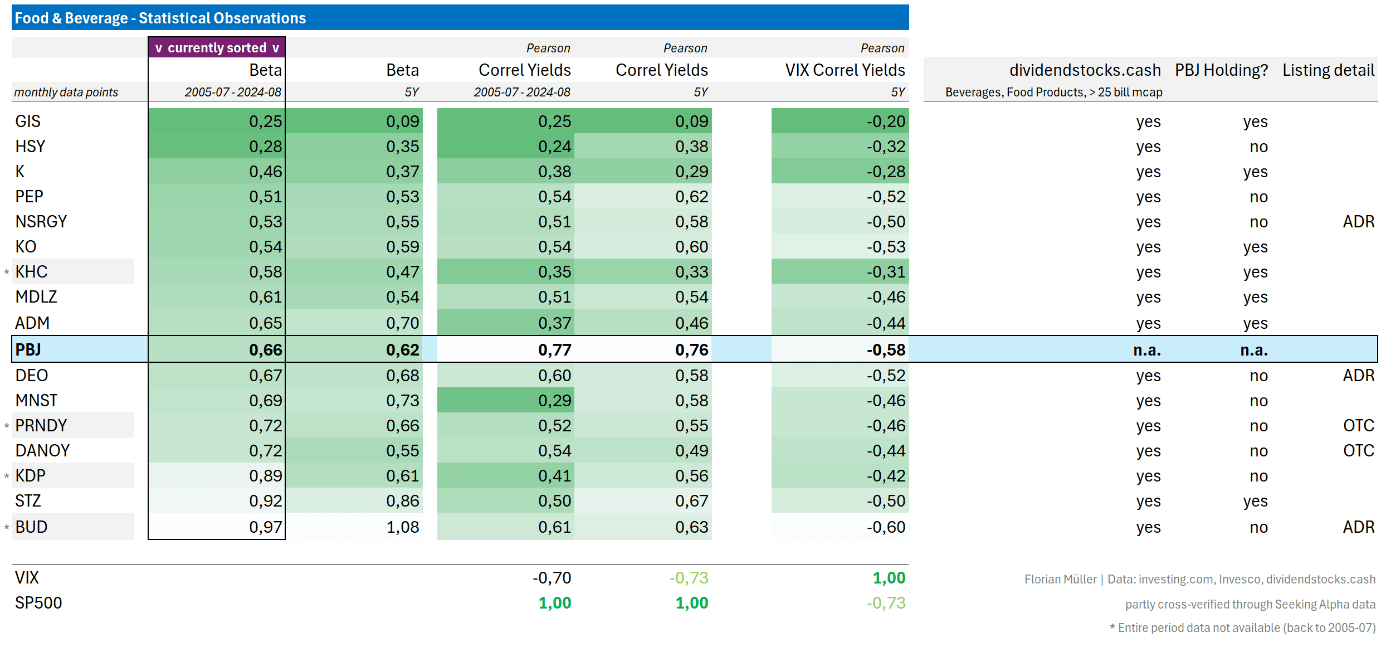Click the 'dividendstocks.cash' column header

(x=1085, y=70)
